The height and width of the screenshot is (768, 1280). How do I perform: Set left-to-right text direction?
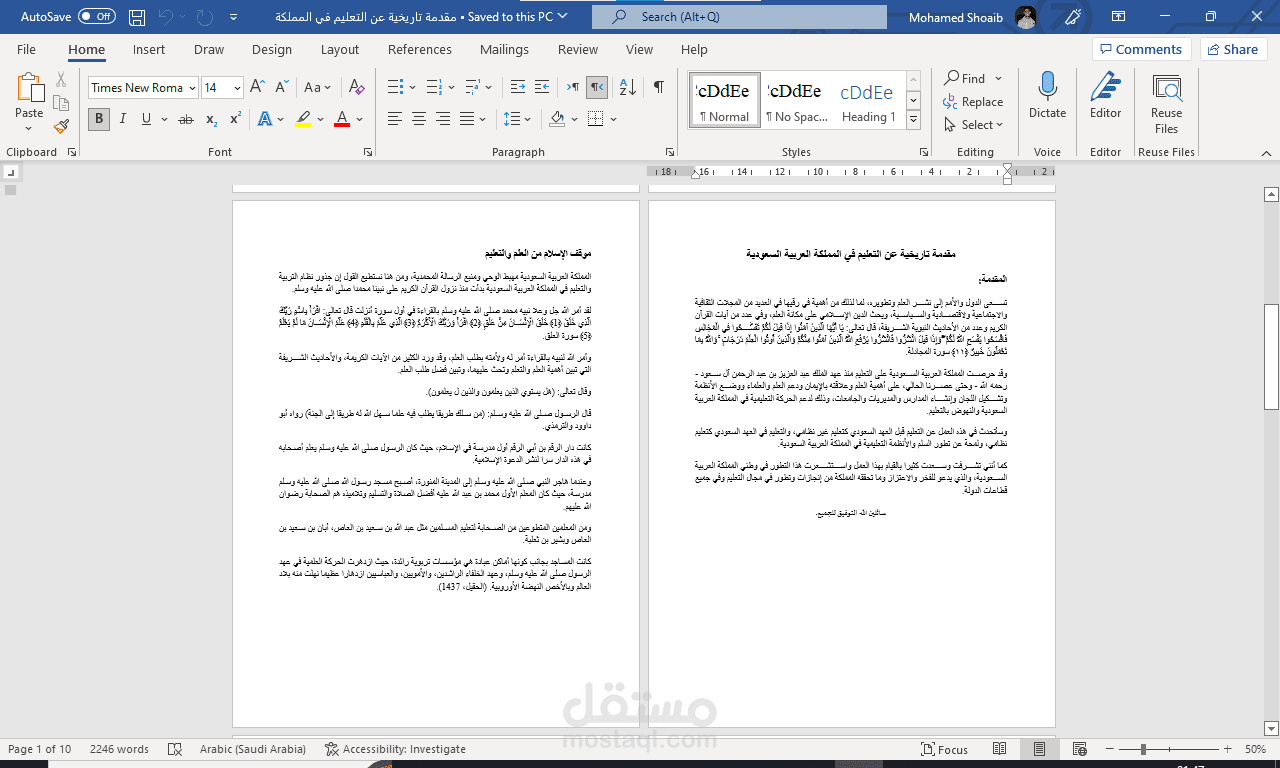573,87
